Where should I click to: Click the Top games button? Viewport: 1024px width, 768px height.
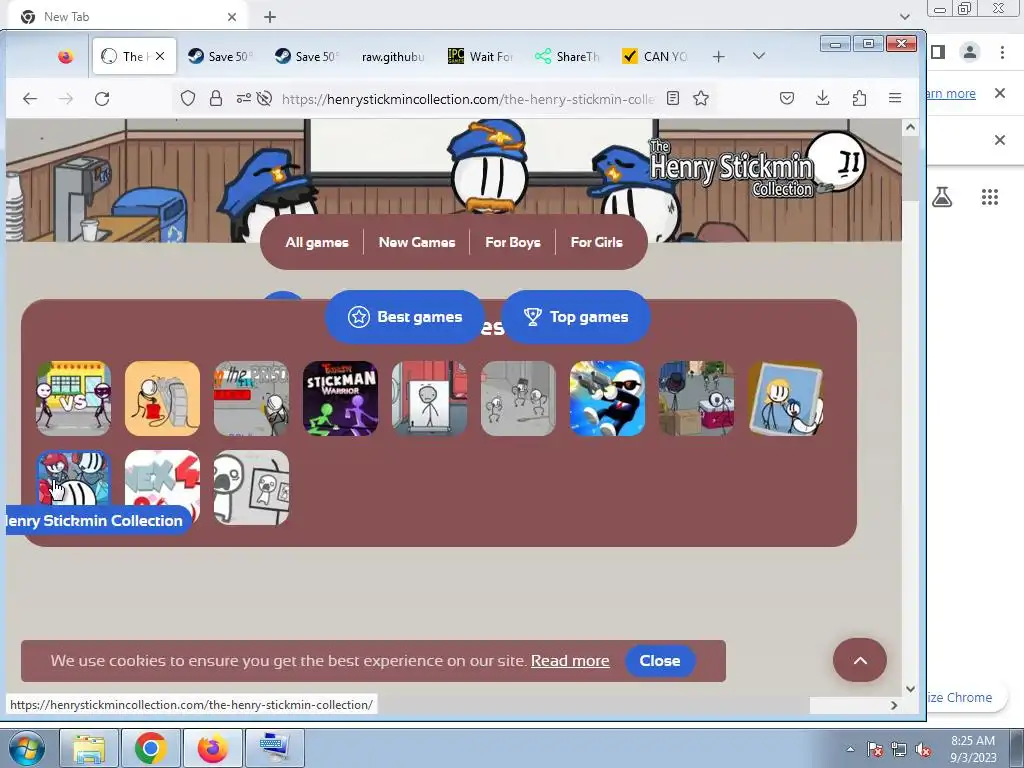pos(575,317)
